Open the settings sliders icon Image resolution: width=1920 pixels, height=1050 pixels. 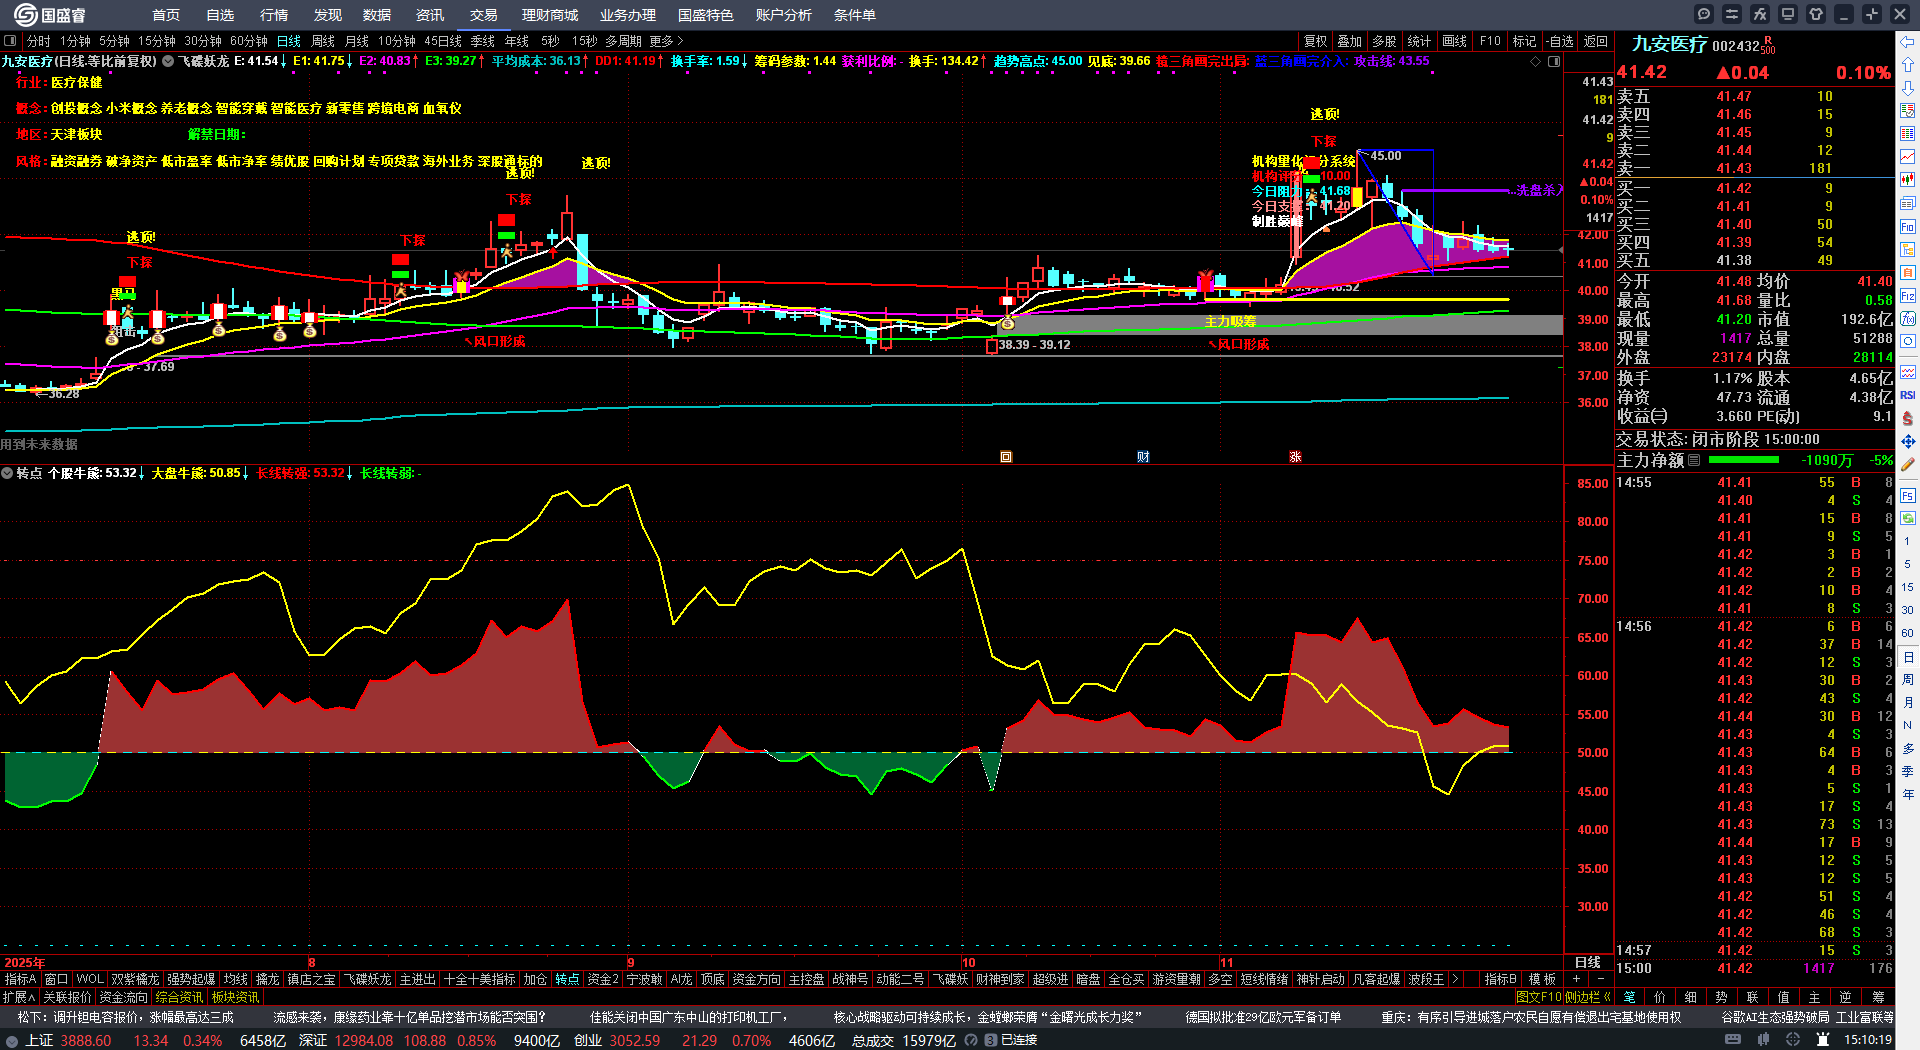tap(1732, 14)
